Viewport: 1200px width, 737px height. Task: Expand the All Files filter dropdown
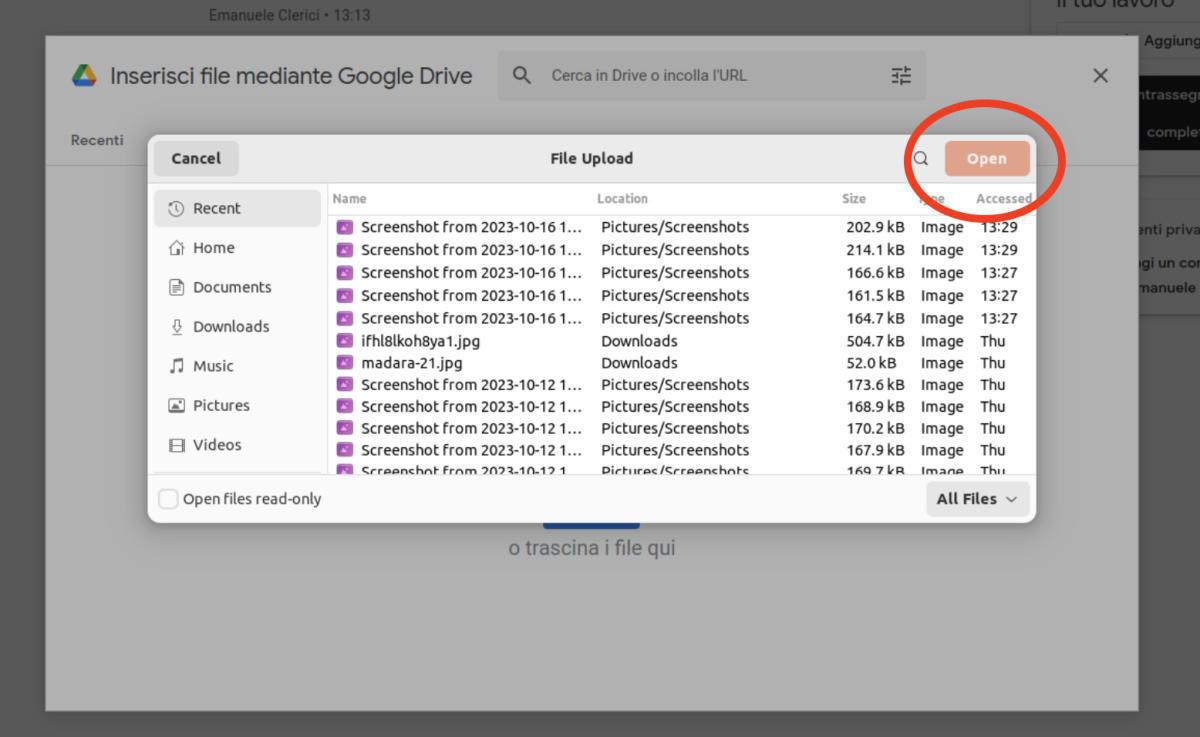[x=977, y=499]
